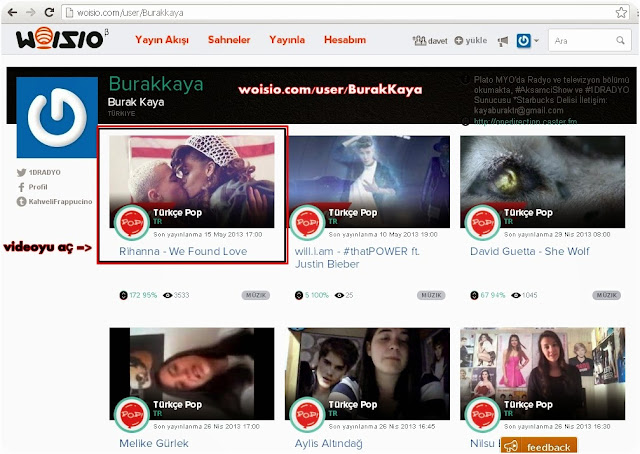Bookmark the page with the star icon
Screen dimensions: 640x454
(621, 12)
